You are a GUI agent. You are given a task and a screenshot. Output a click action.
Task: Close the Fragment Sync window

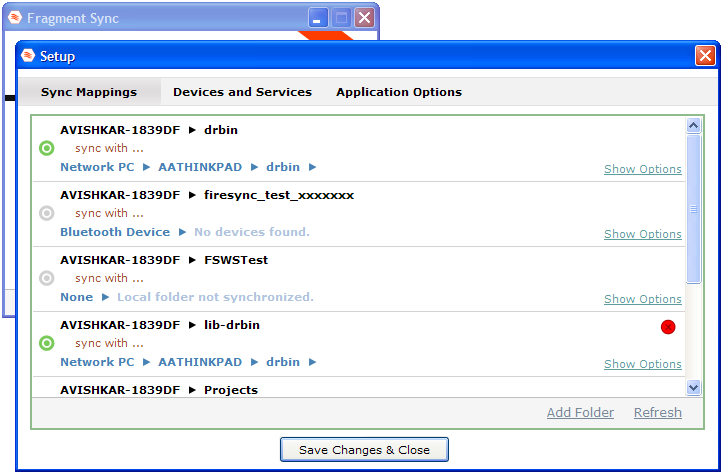(364, 18)
